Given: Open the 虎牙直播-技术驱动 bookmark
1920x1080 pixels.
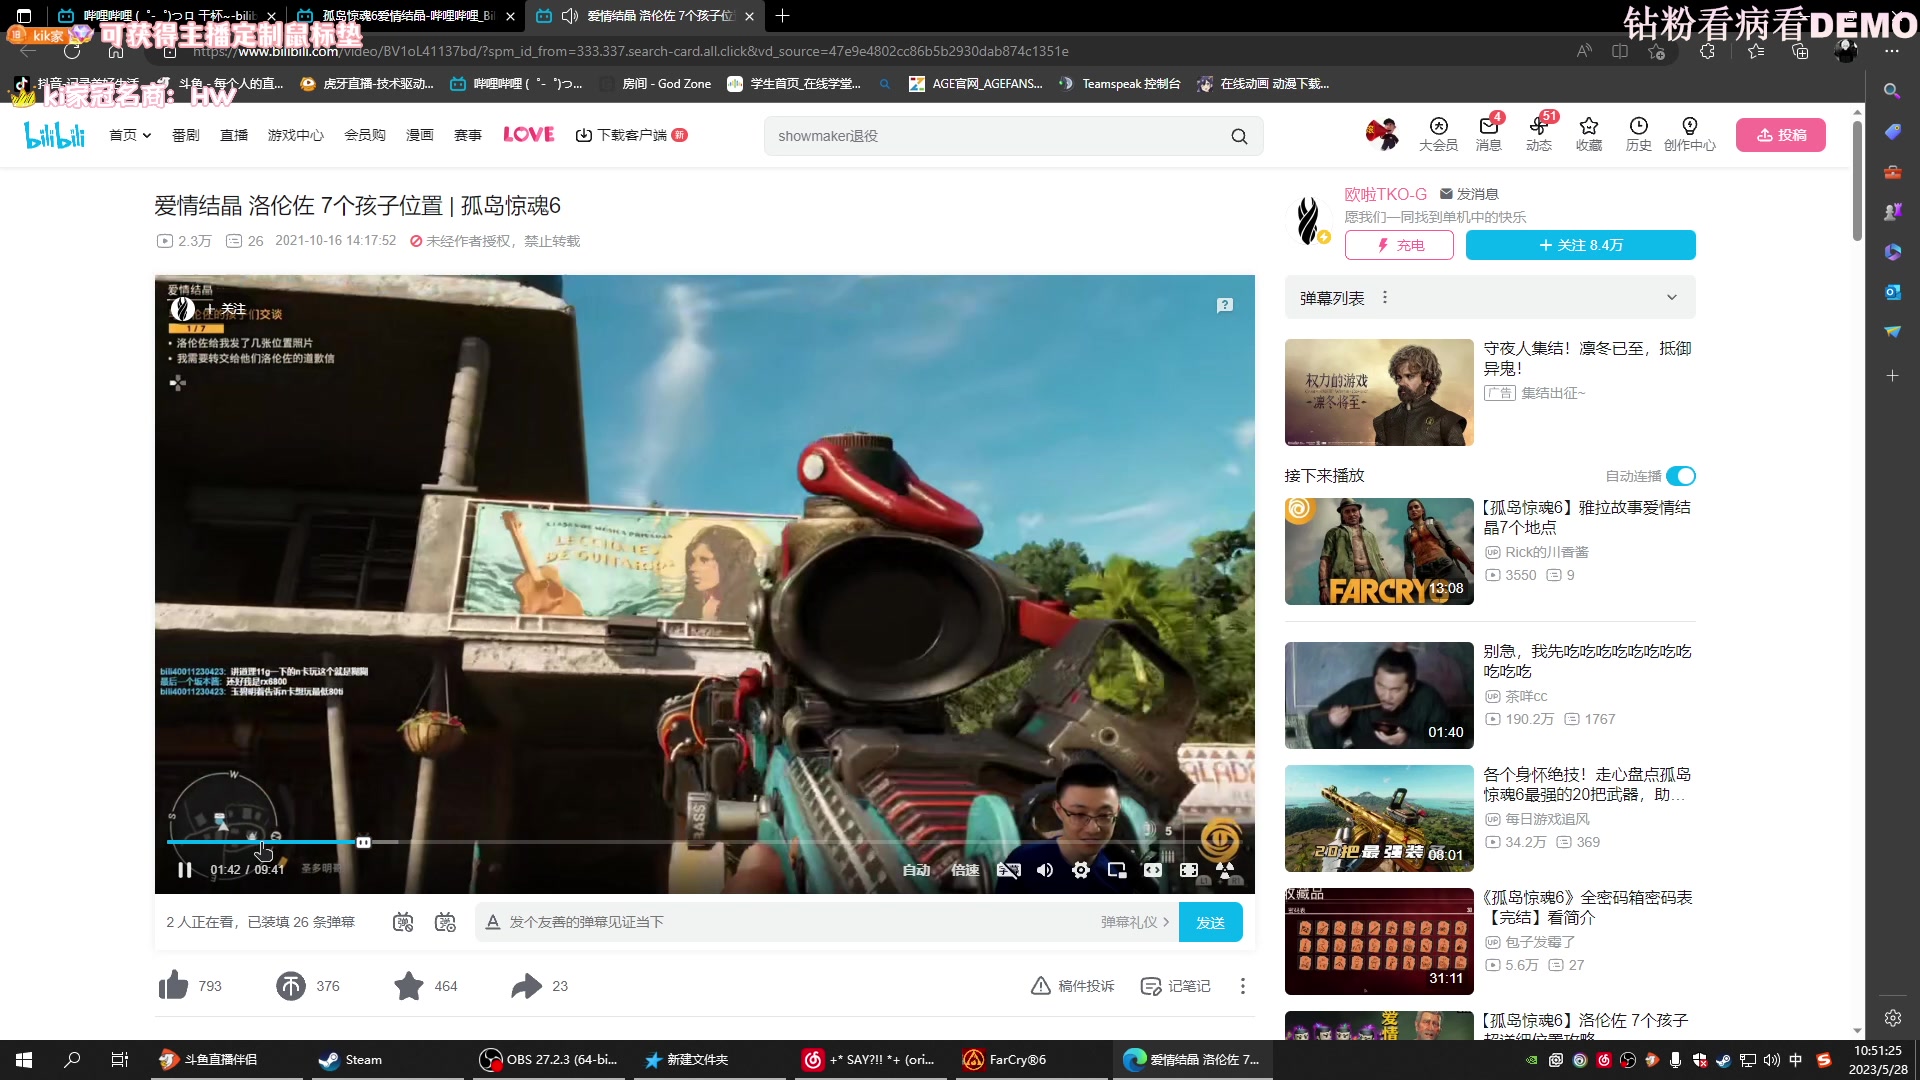Looking at the screenshot, I should pos(367,84).
